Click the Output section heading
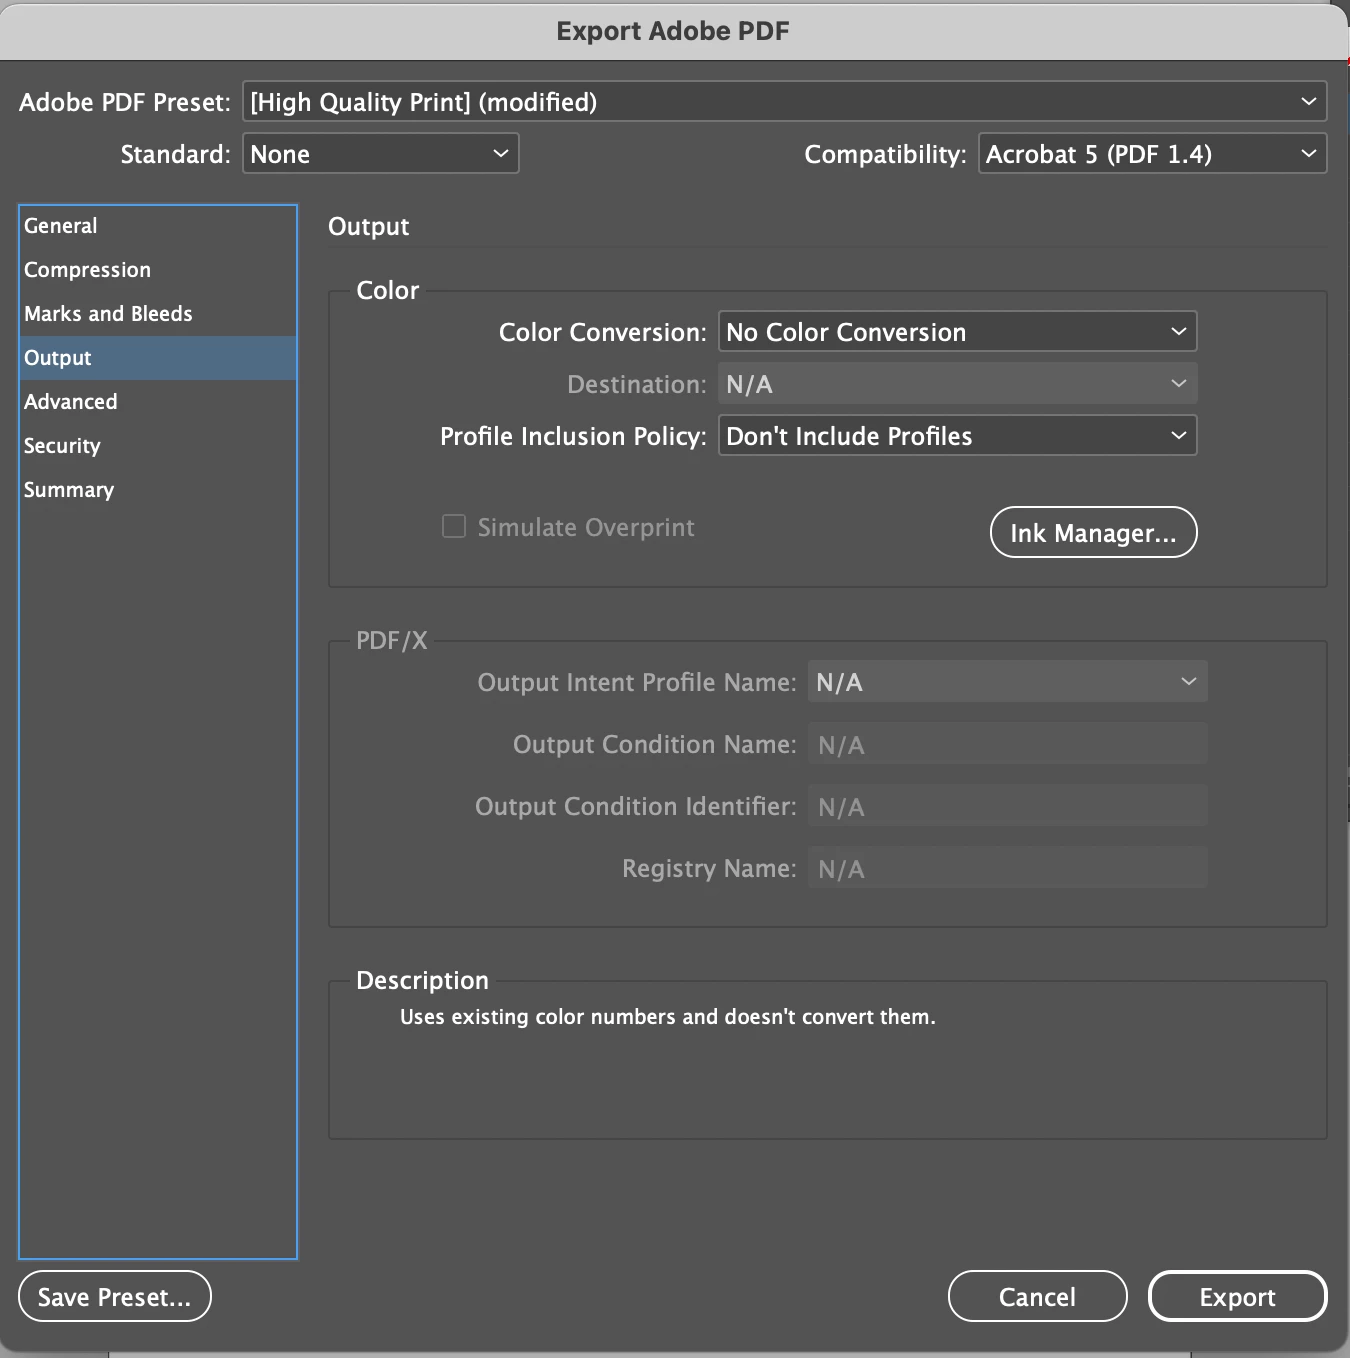 point(369,227)
